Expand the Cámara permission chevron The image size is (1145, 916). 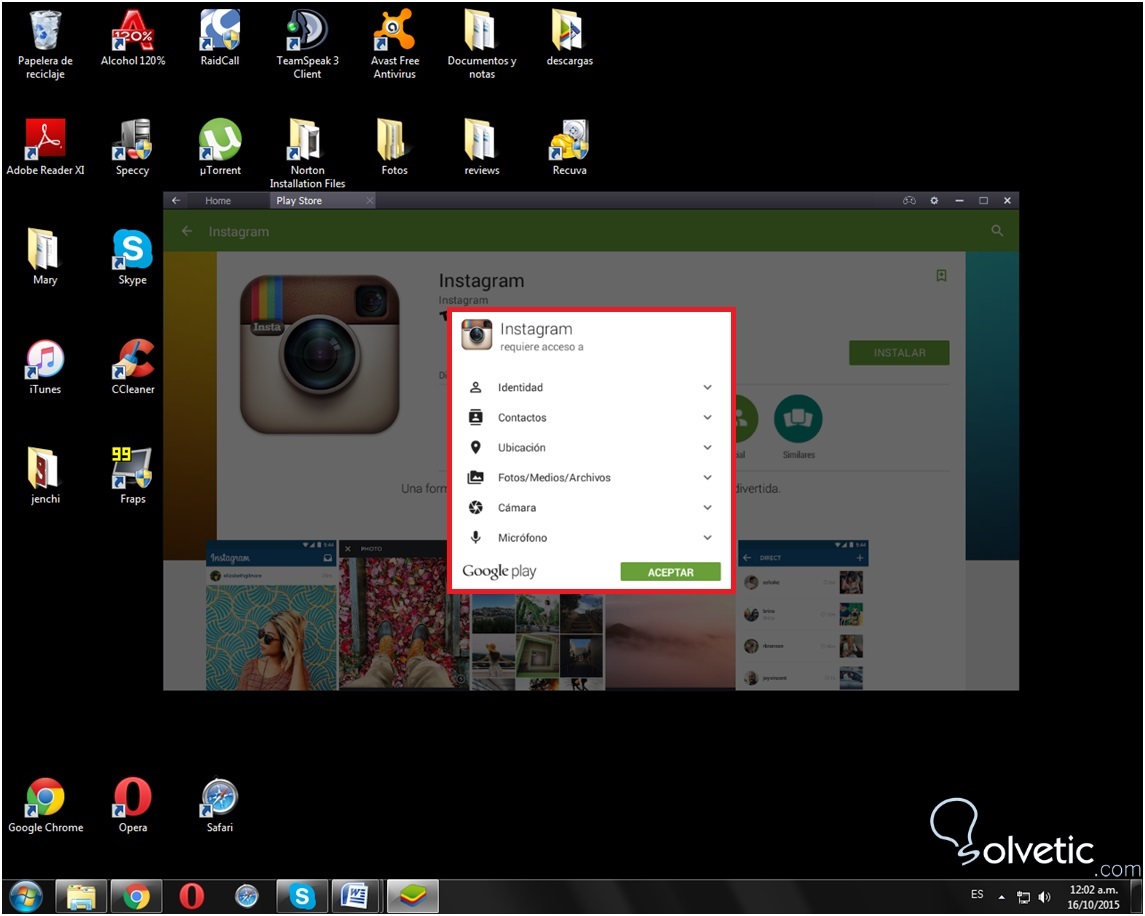[x=707, y=507]
